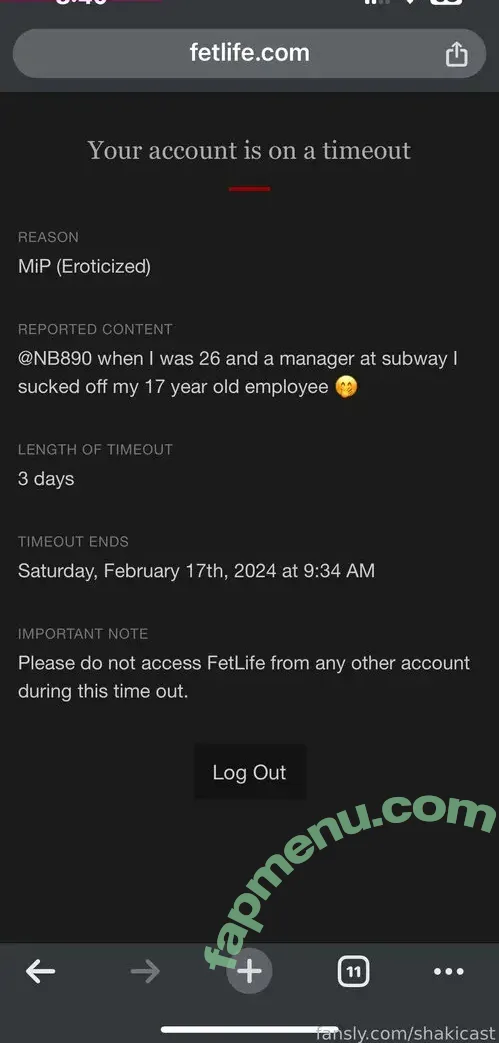The width and height of the screenshot is (499, 1043).
Task: Tap the home indicator bar at bottom
Action: click(x=250, y=1030)
